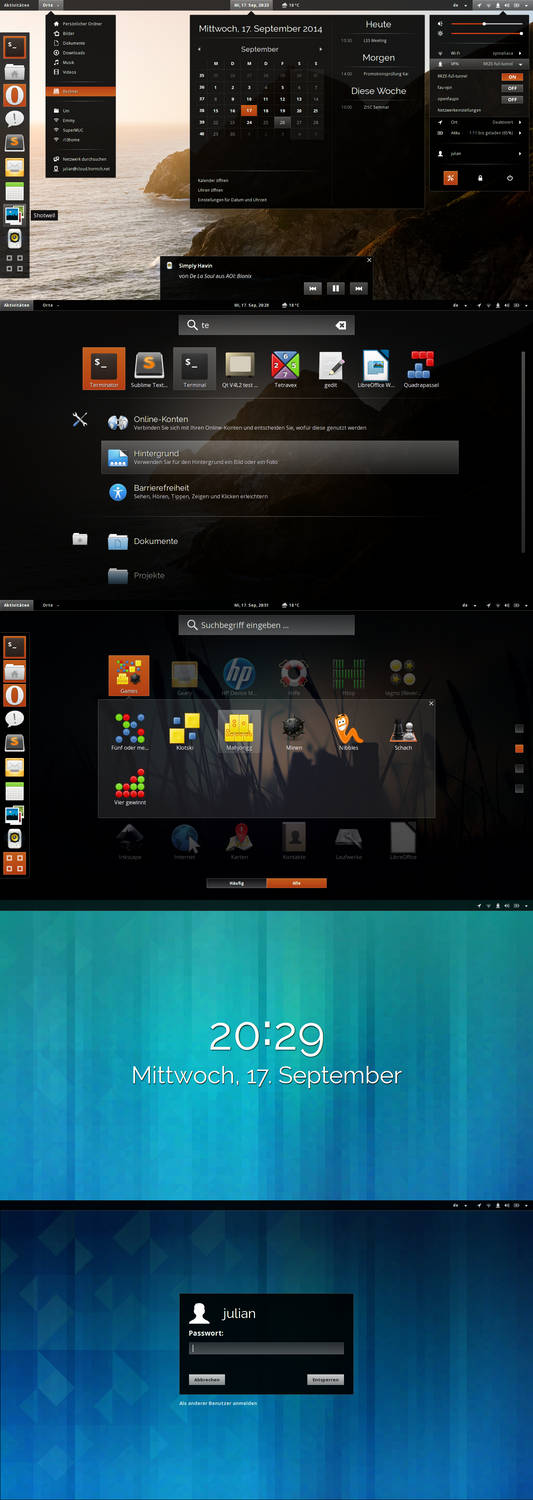Open the Karten maps app
The image size is (533, 1500).
[239, 841]
